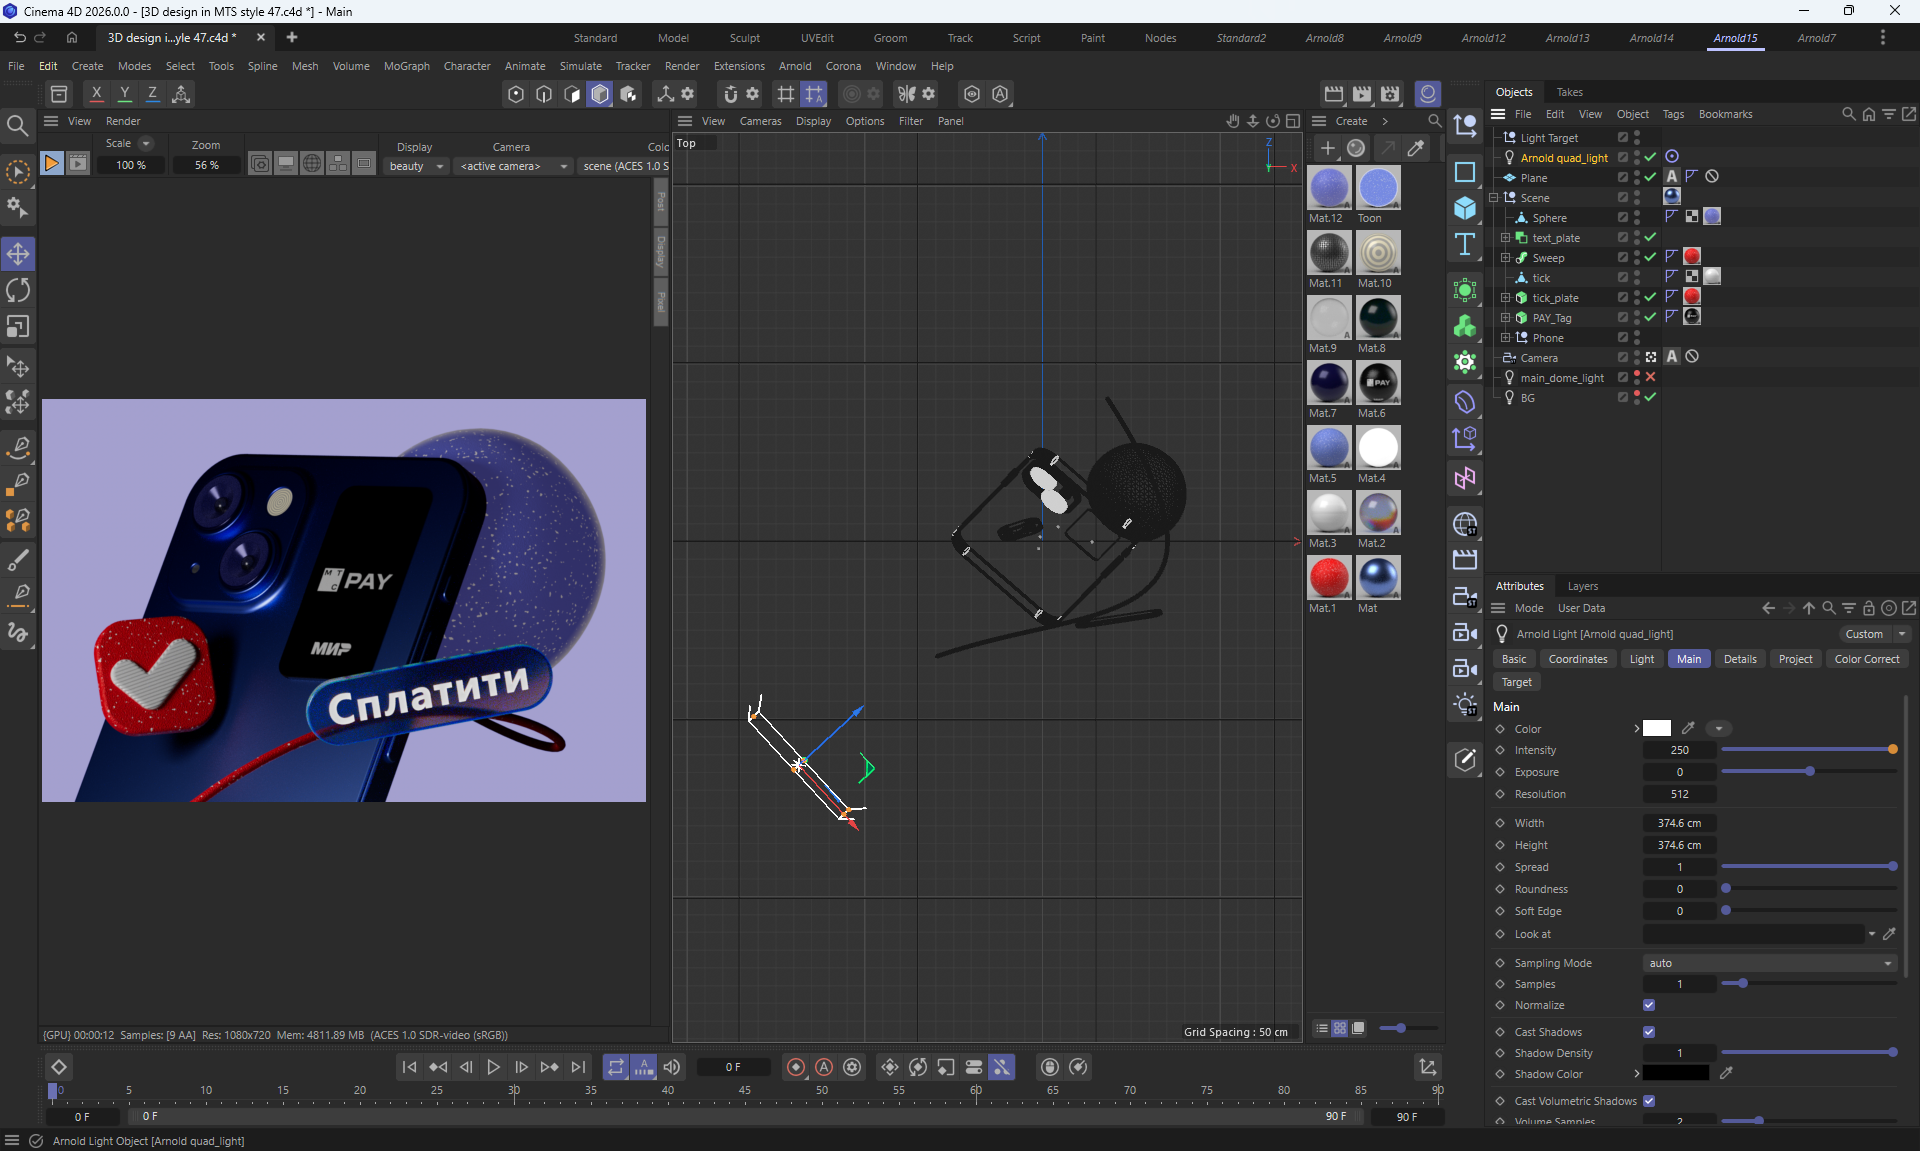Viewport: 1920px width, 1151px height.
Task: Click the record active objects button
Action: pos(796,1067)
